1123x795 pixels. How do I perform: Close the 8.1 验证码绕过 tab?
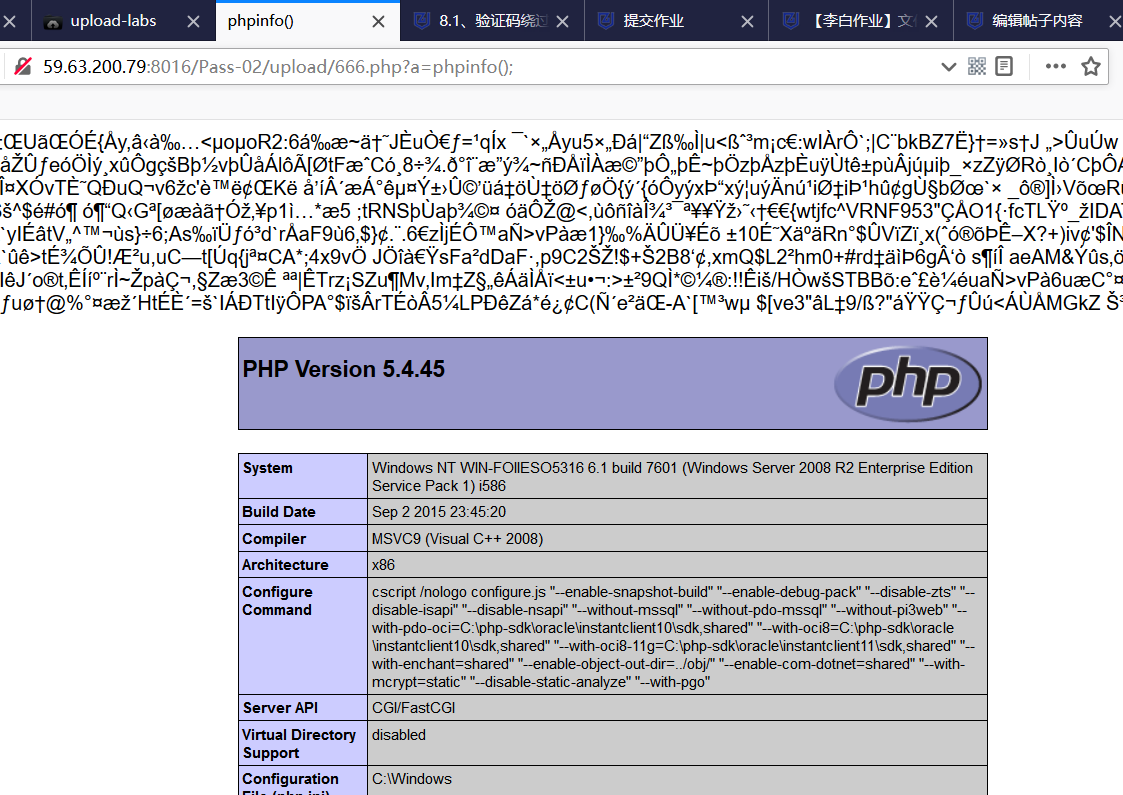563,21
